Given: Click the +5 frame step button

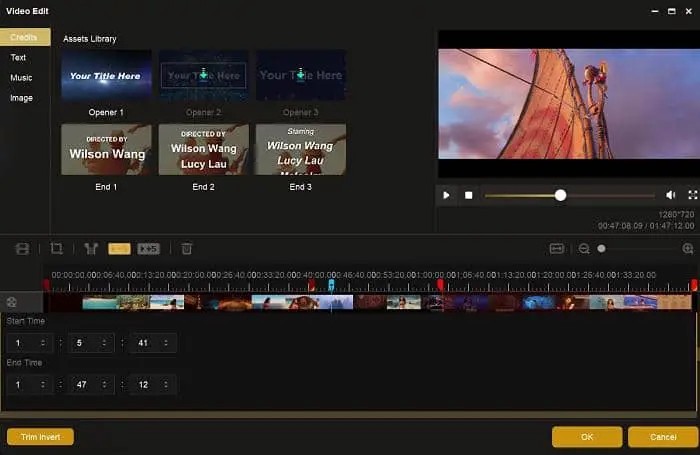Looking at the screenshot, I should 148,249.
